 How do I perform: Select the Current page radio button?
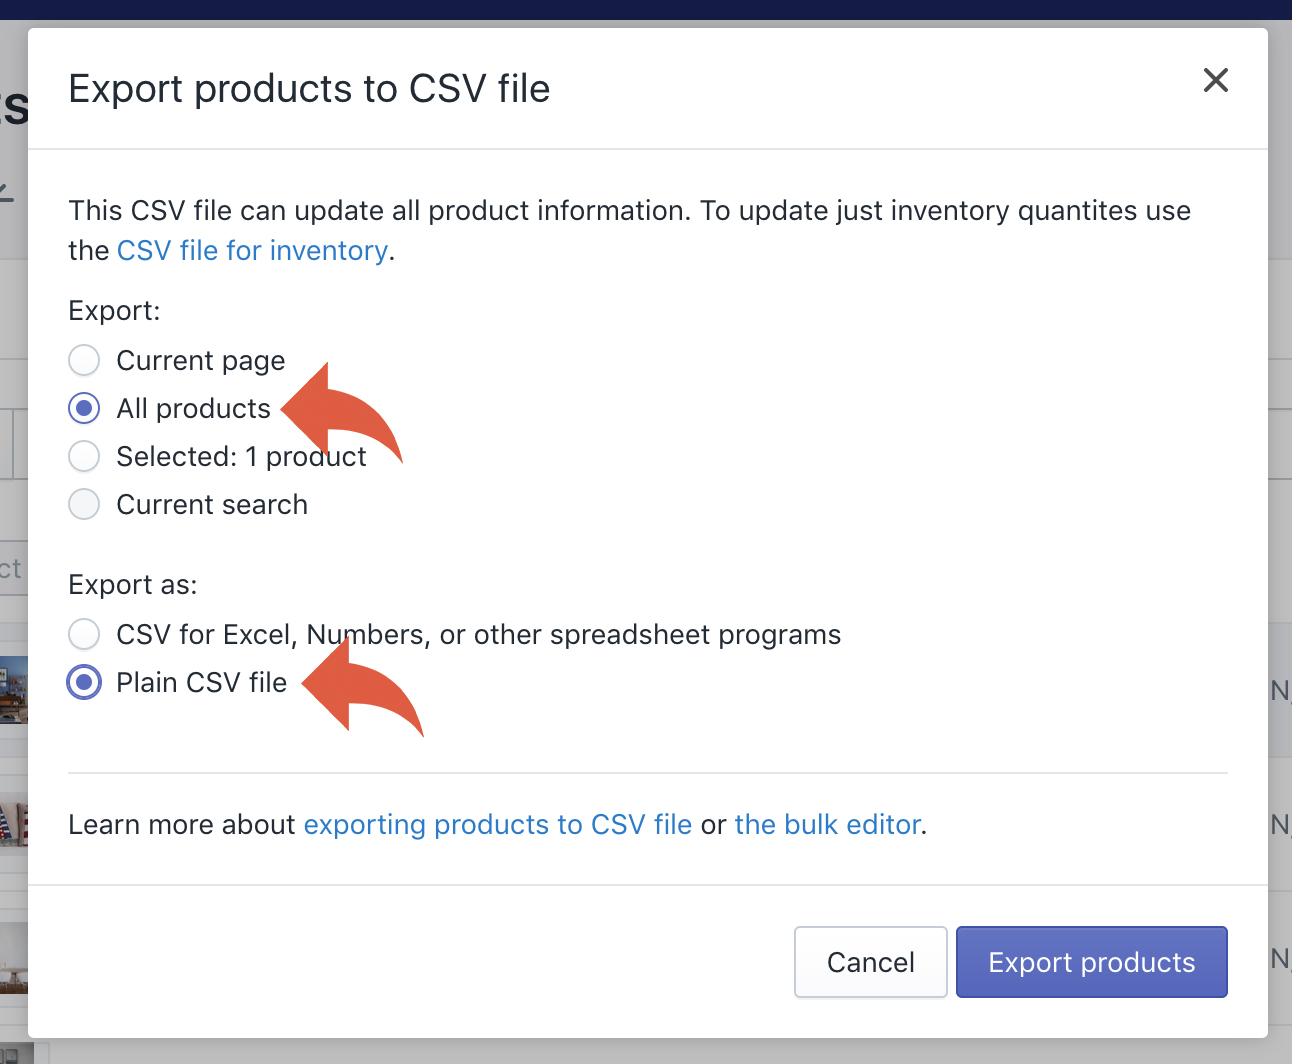pyautogui.click(x=84, y=360)
